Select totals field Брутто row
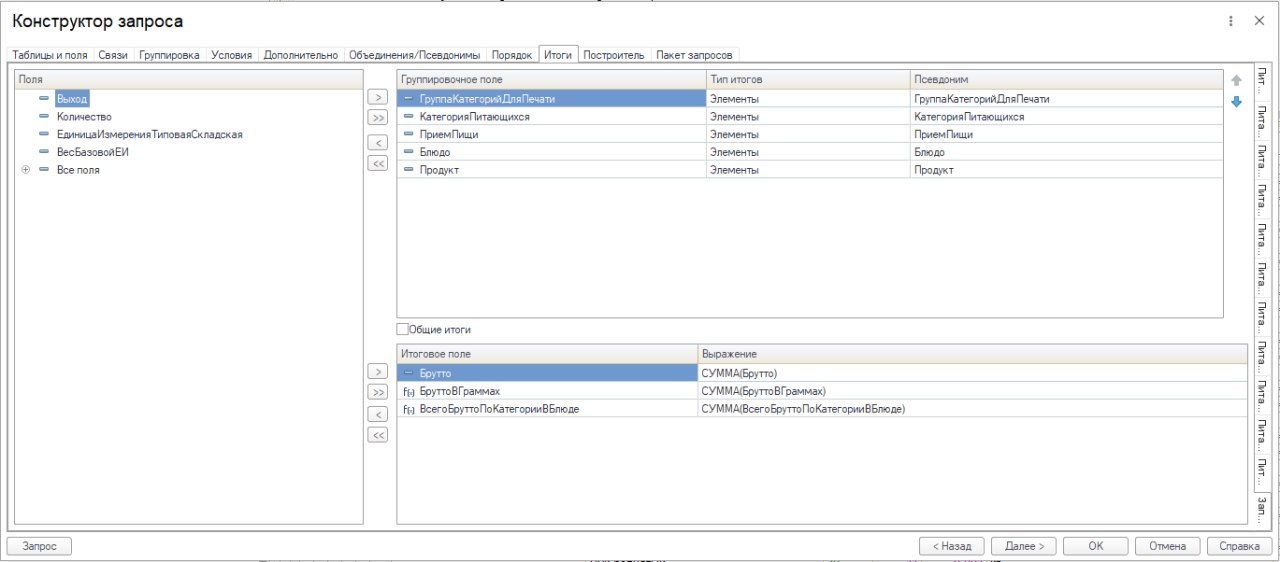The image size is (1280, 562). pyautogui.click(x=547, y=373)
